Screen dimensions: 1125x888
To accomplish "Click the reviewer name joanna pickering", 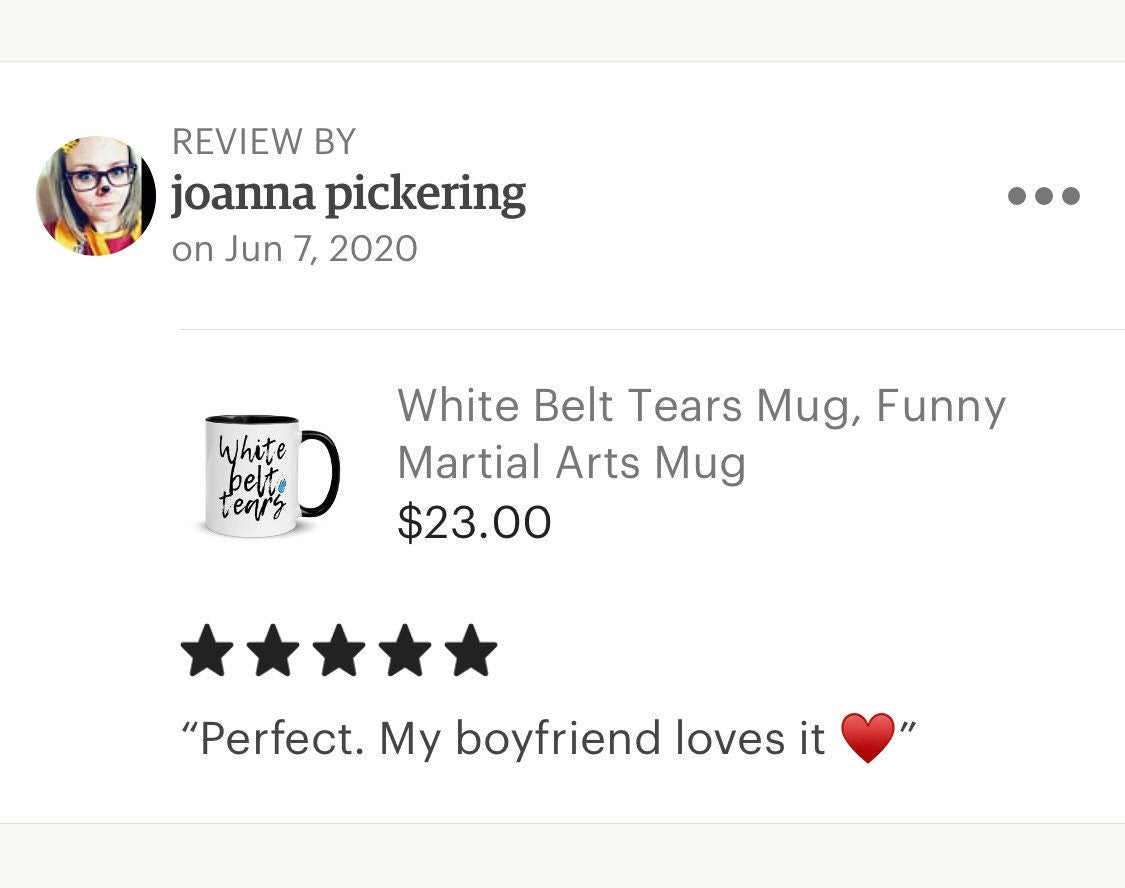I will pyautogui.click(x=348, y=196).
